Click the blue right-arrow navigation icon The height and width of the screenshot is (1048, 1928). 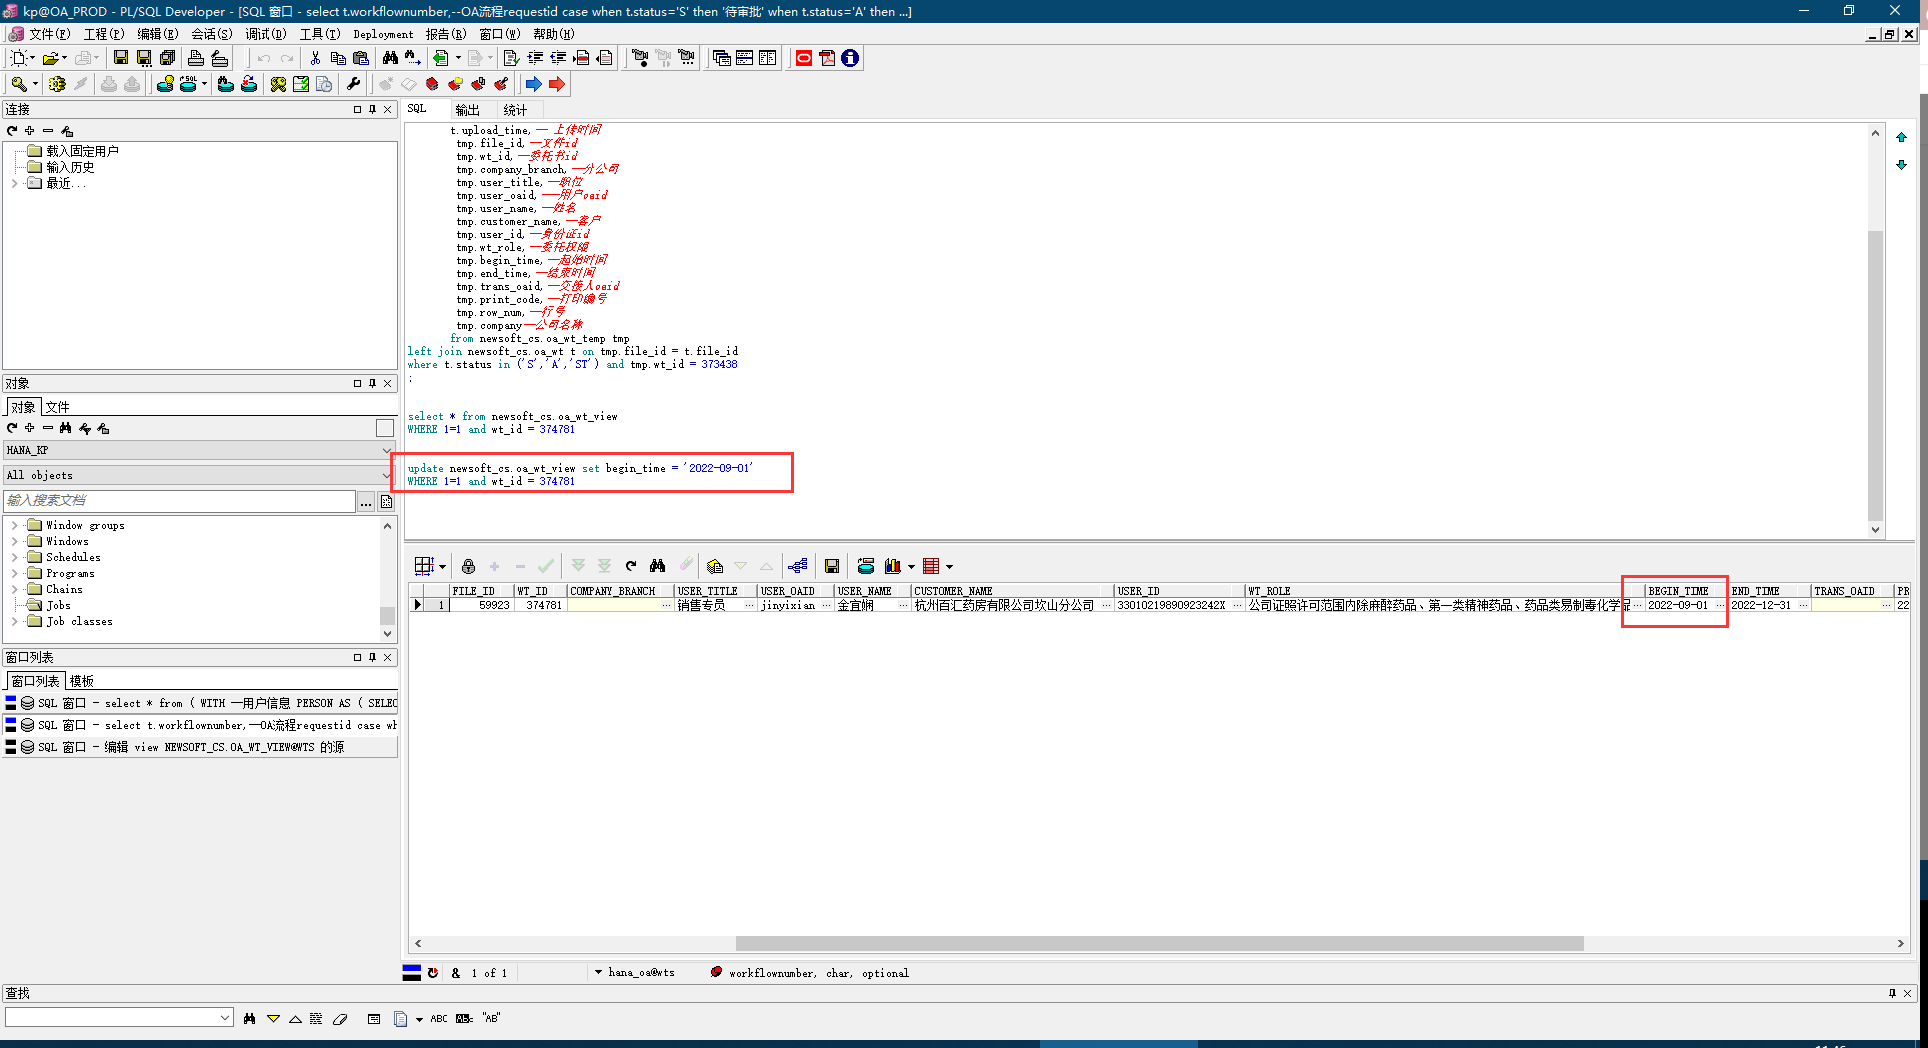click(534, 84)
